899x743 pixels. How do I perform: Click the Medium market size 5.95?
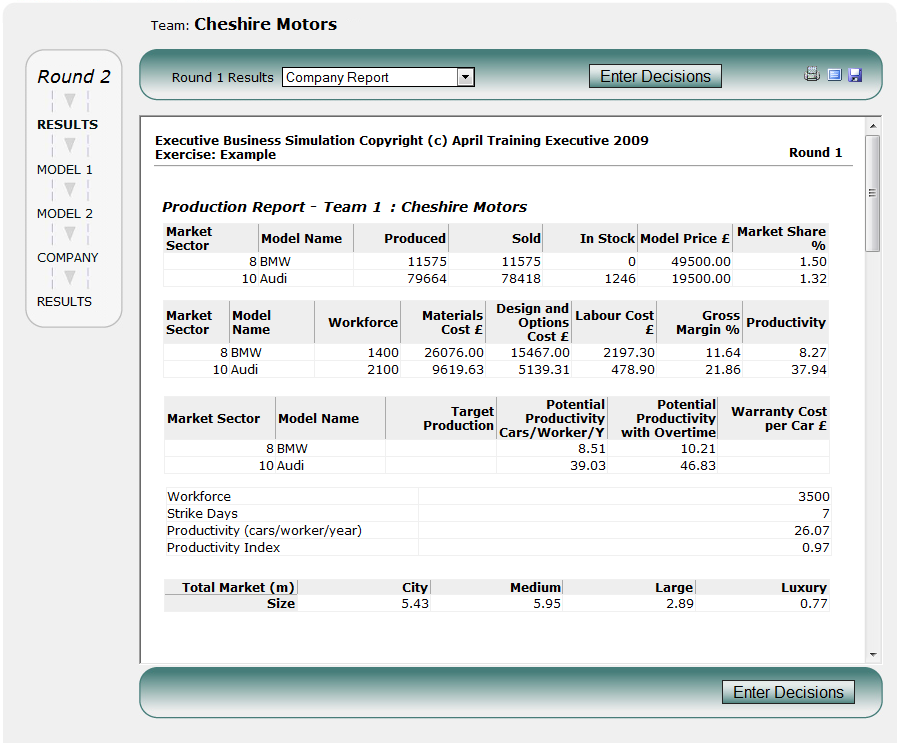pos(547,604)
